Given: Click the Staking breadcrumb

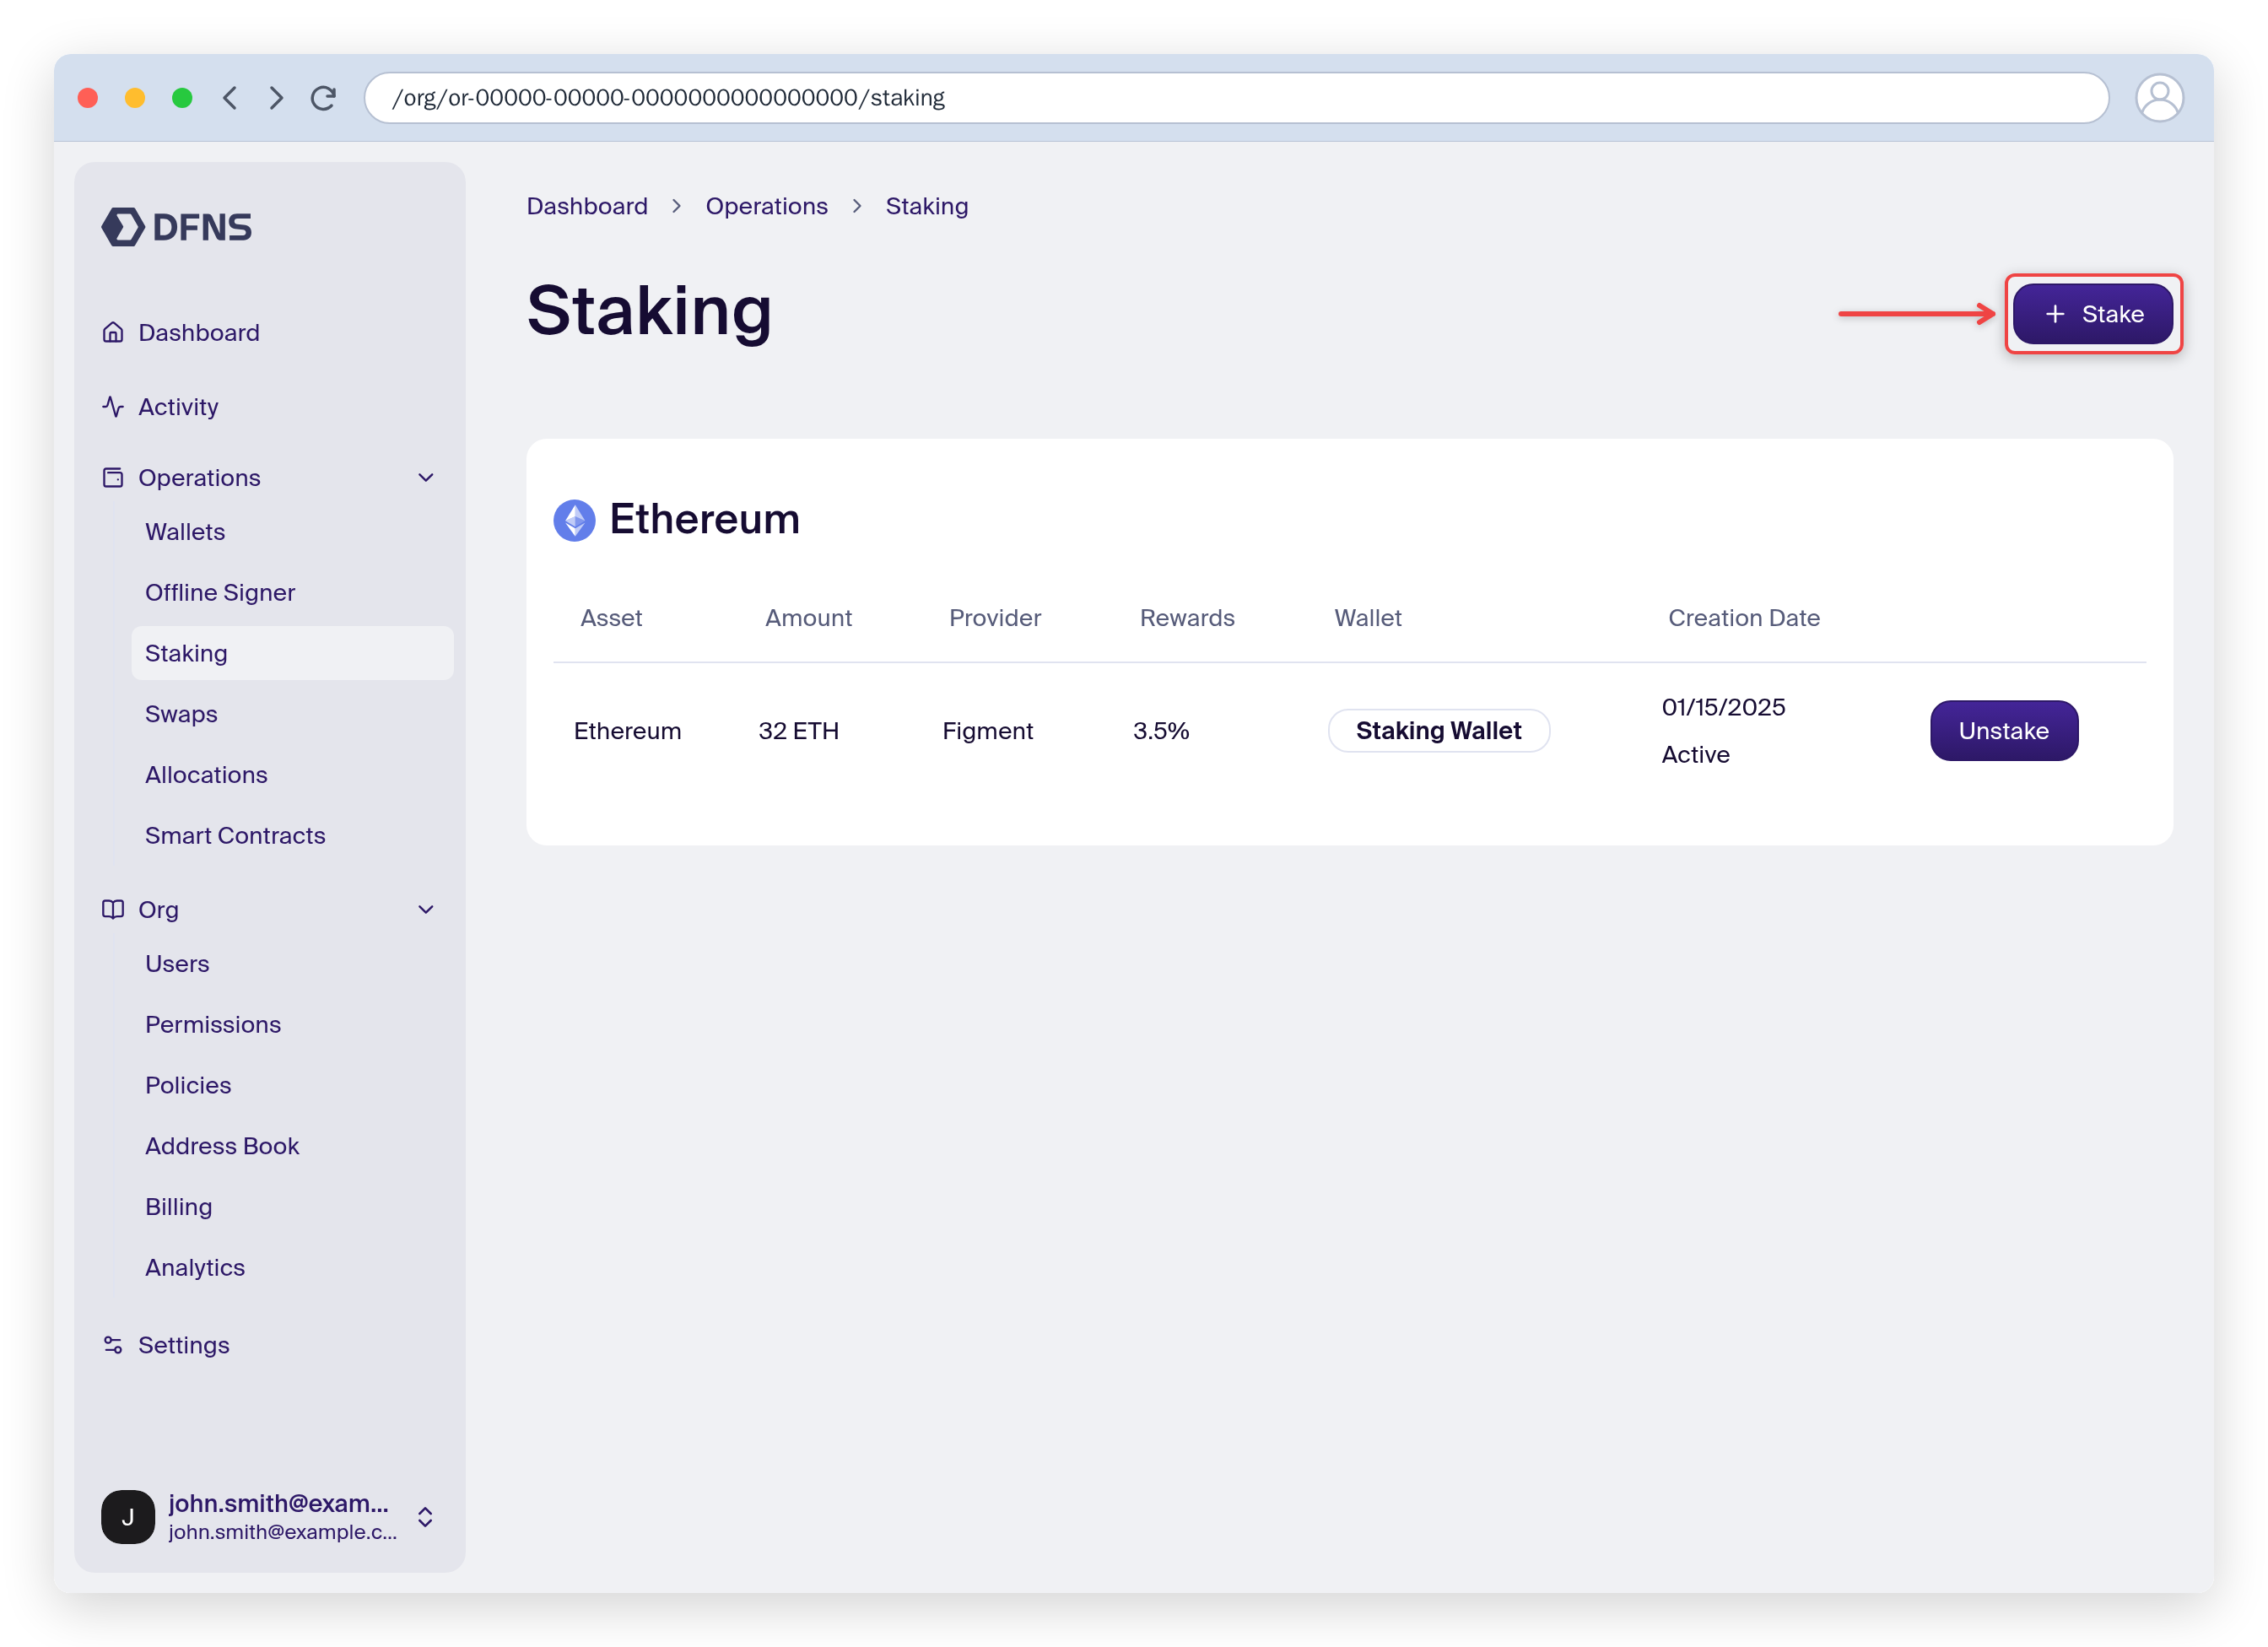Looking at the screenshot, I should pyautogui.click(x=926, y=206).
